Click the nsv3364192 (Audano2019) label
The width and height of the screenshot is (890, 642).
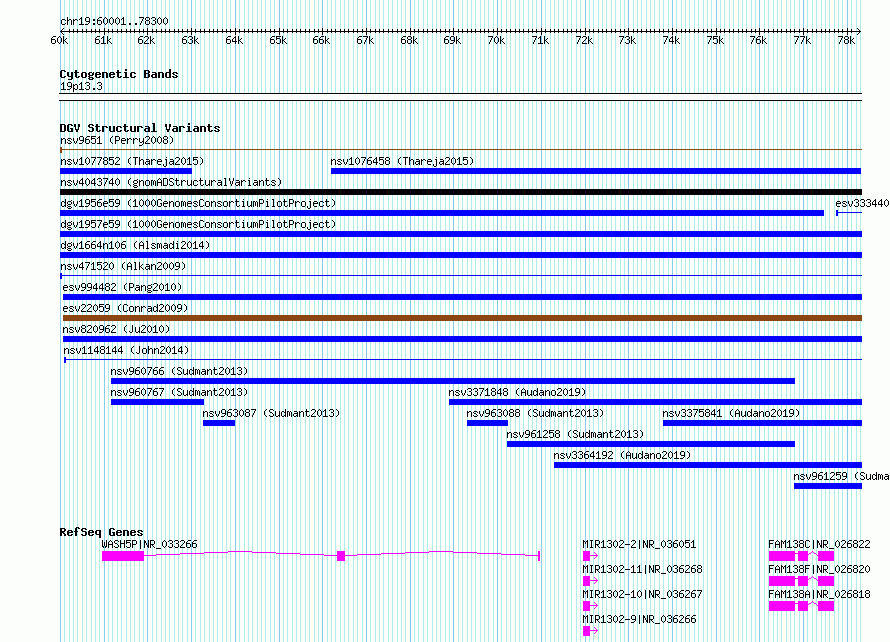[622, 455]
